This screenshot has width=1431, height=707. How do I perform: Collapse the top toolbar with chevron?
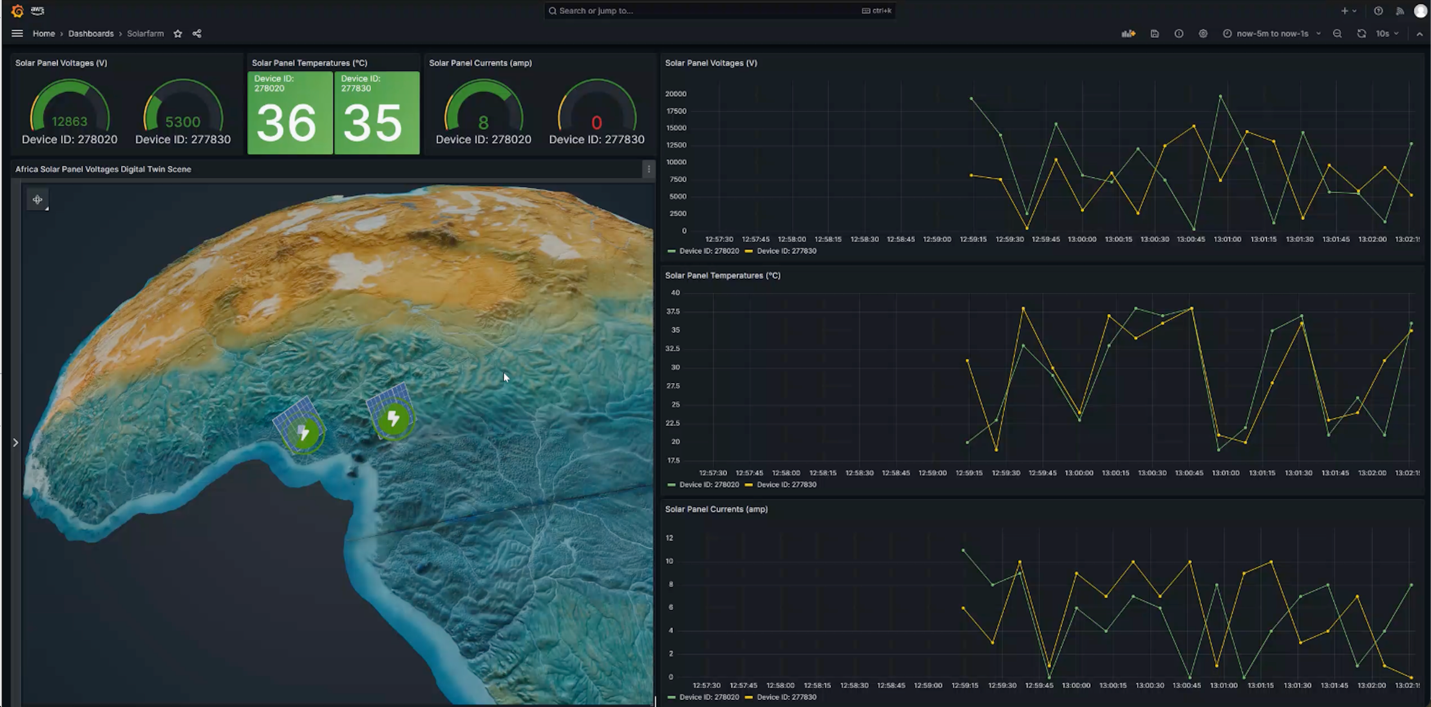pos(1419,34)
